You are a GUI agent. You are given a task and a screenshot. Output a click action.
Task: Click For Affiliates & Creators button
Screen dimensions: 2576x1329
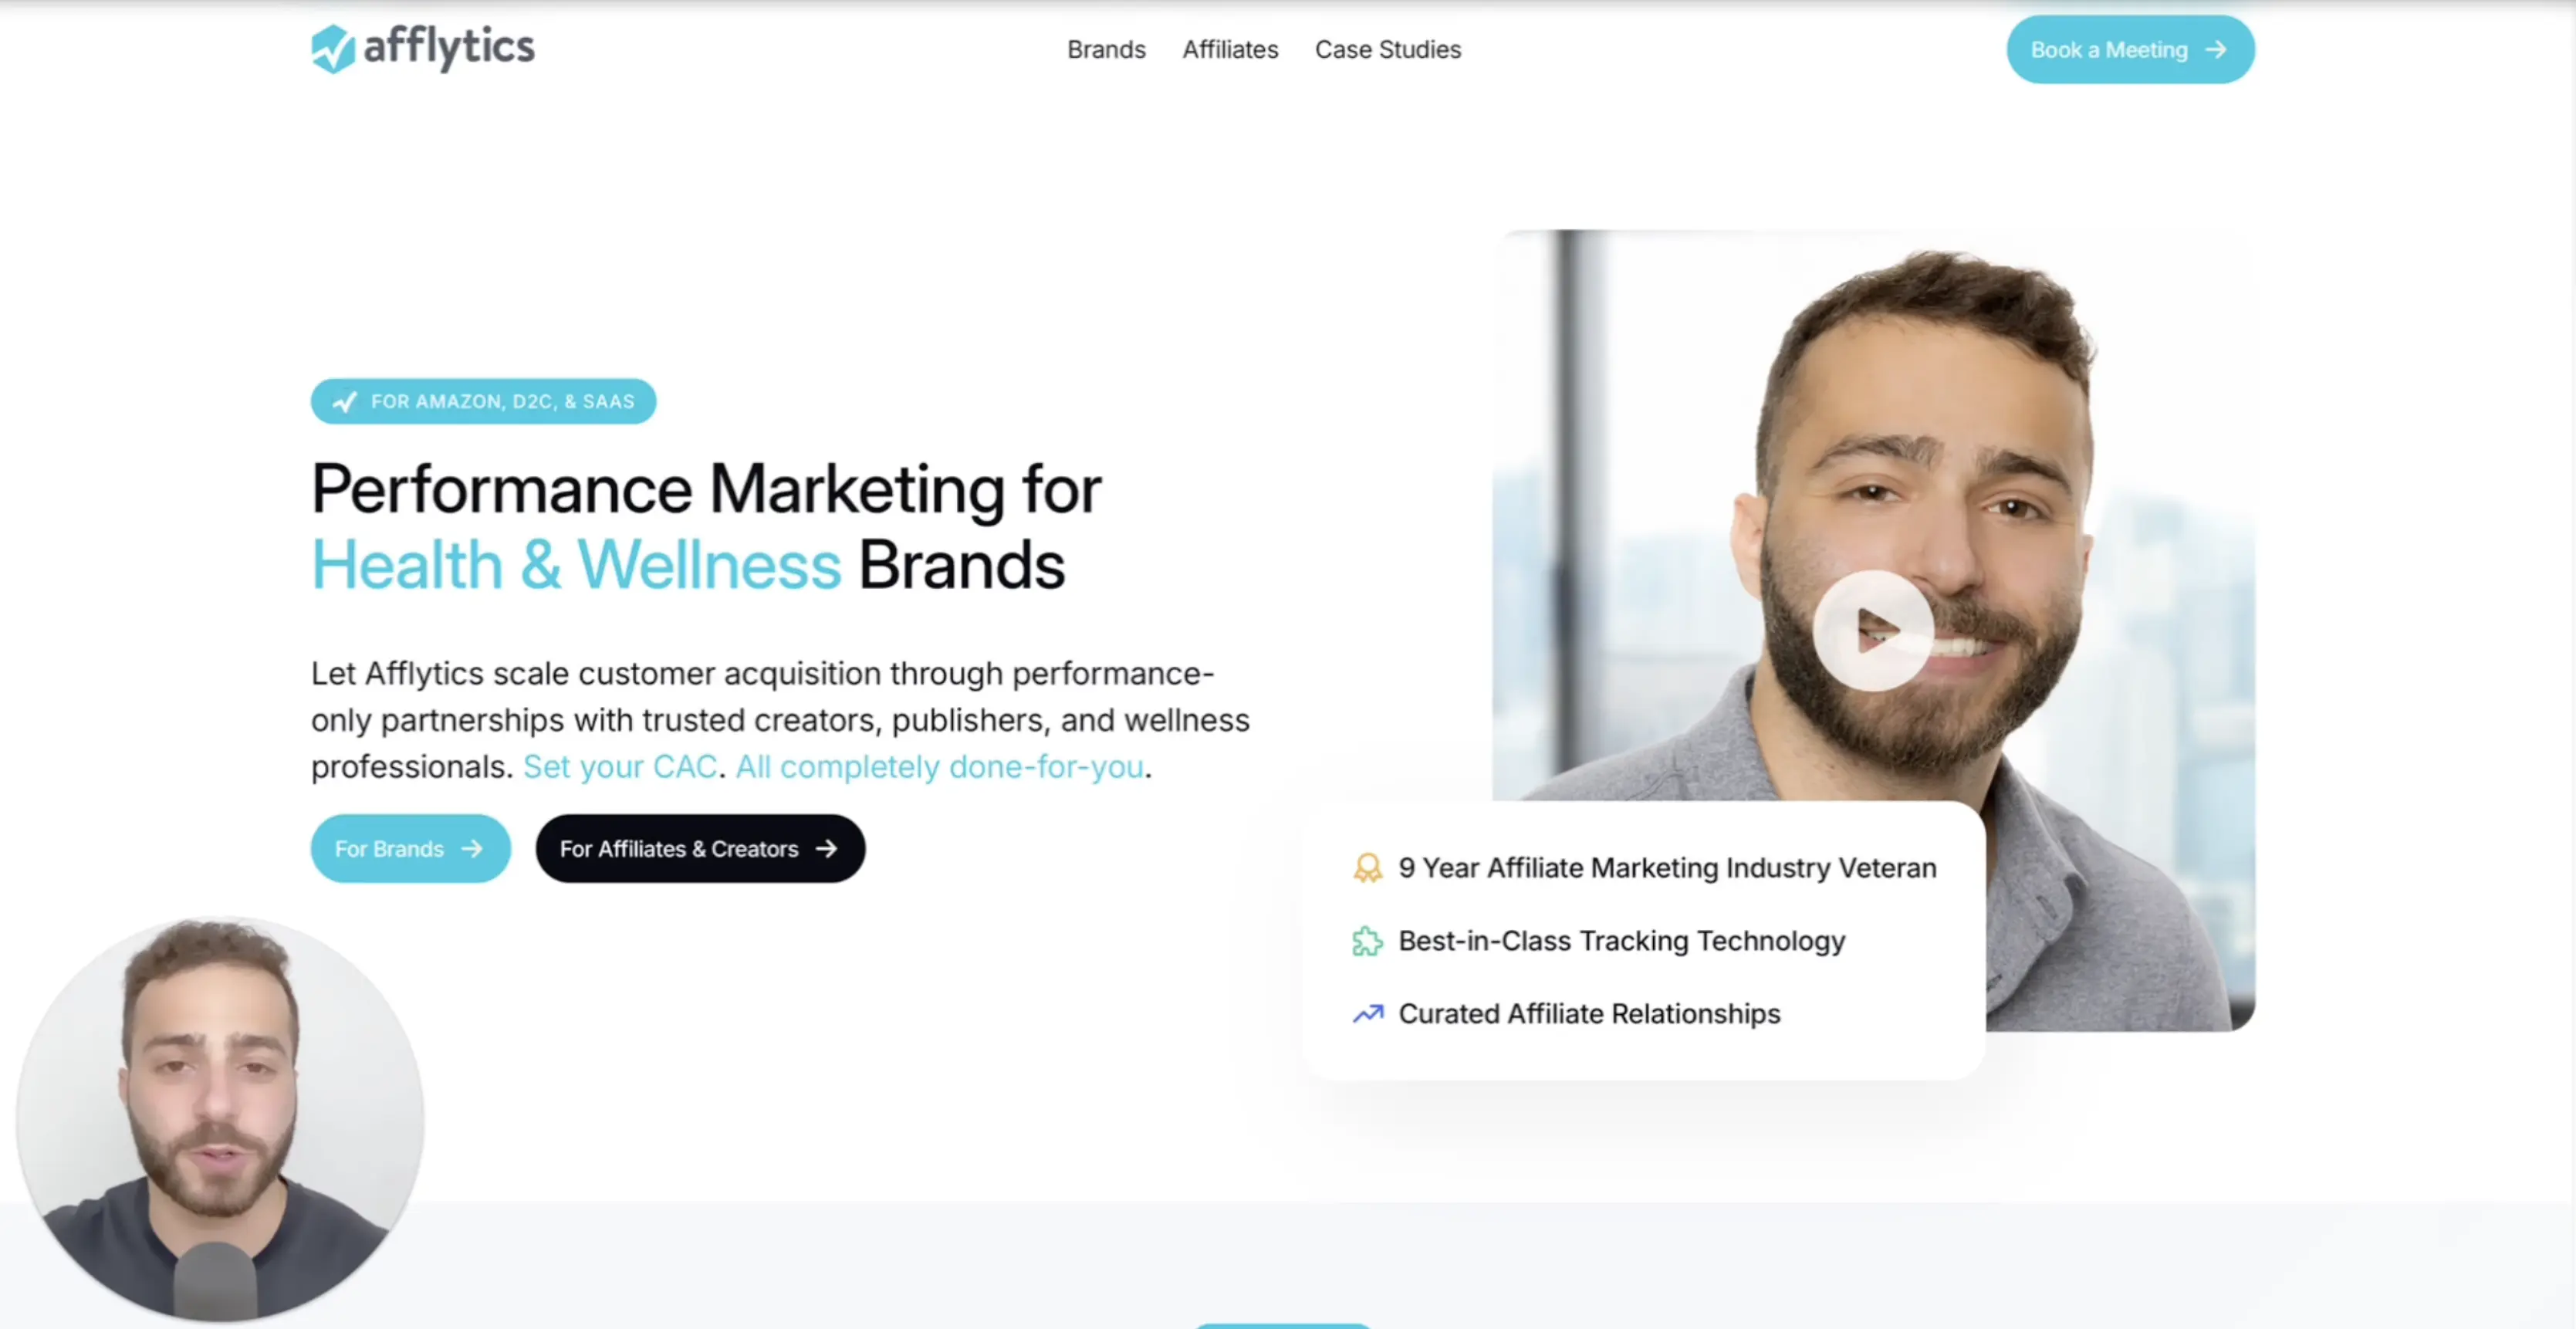click(700, 848)
